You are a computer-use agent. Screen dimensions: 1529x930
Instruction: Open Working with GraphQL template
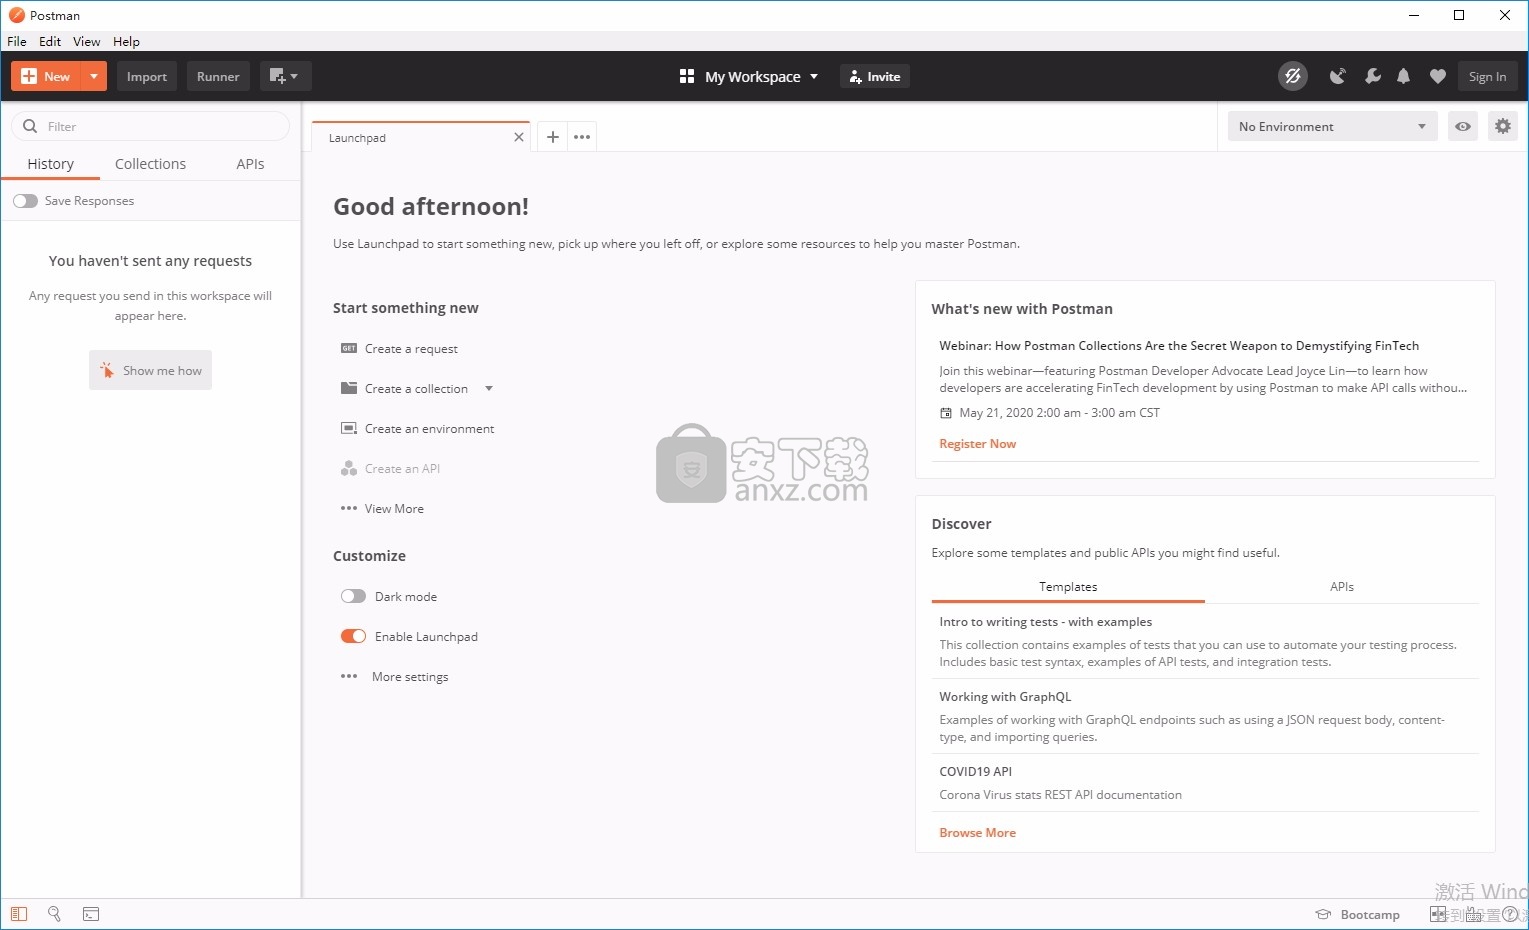pyautogui.click(x=1005, y=697)
